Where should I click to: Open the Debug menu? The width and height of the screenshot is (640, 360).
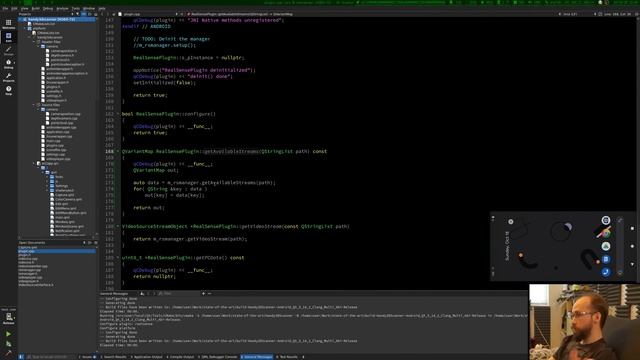(48, 8)
